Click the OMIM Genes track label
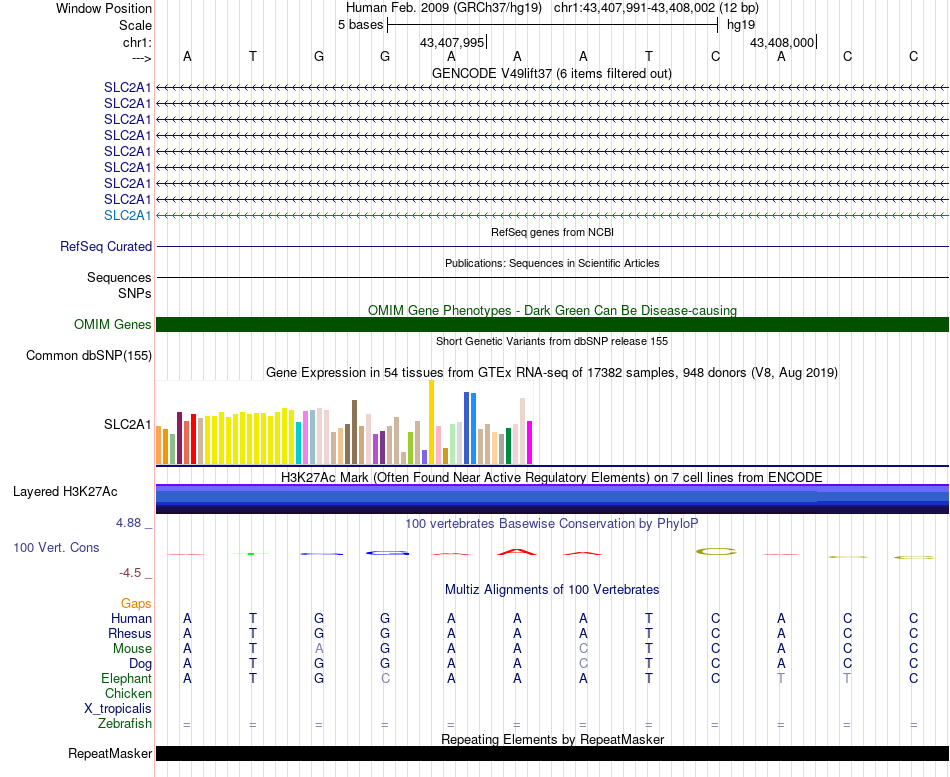950x777 pixels. pos(113,324)
